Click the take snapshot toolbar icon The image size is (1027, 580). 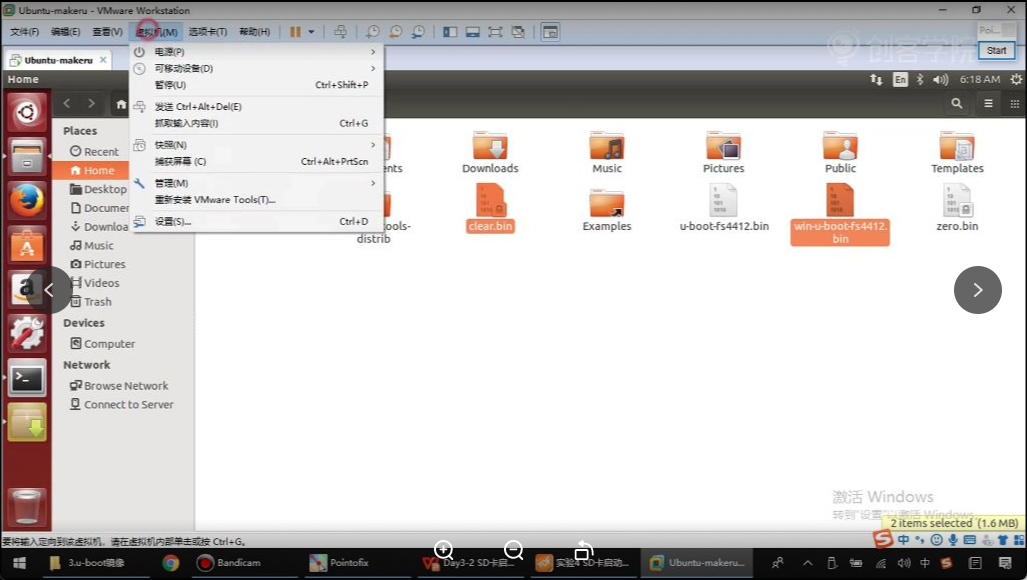tap(372, 31)
